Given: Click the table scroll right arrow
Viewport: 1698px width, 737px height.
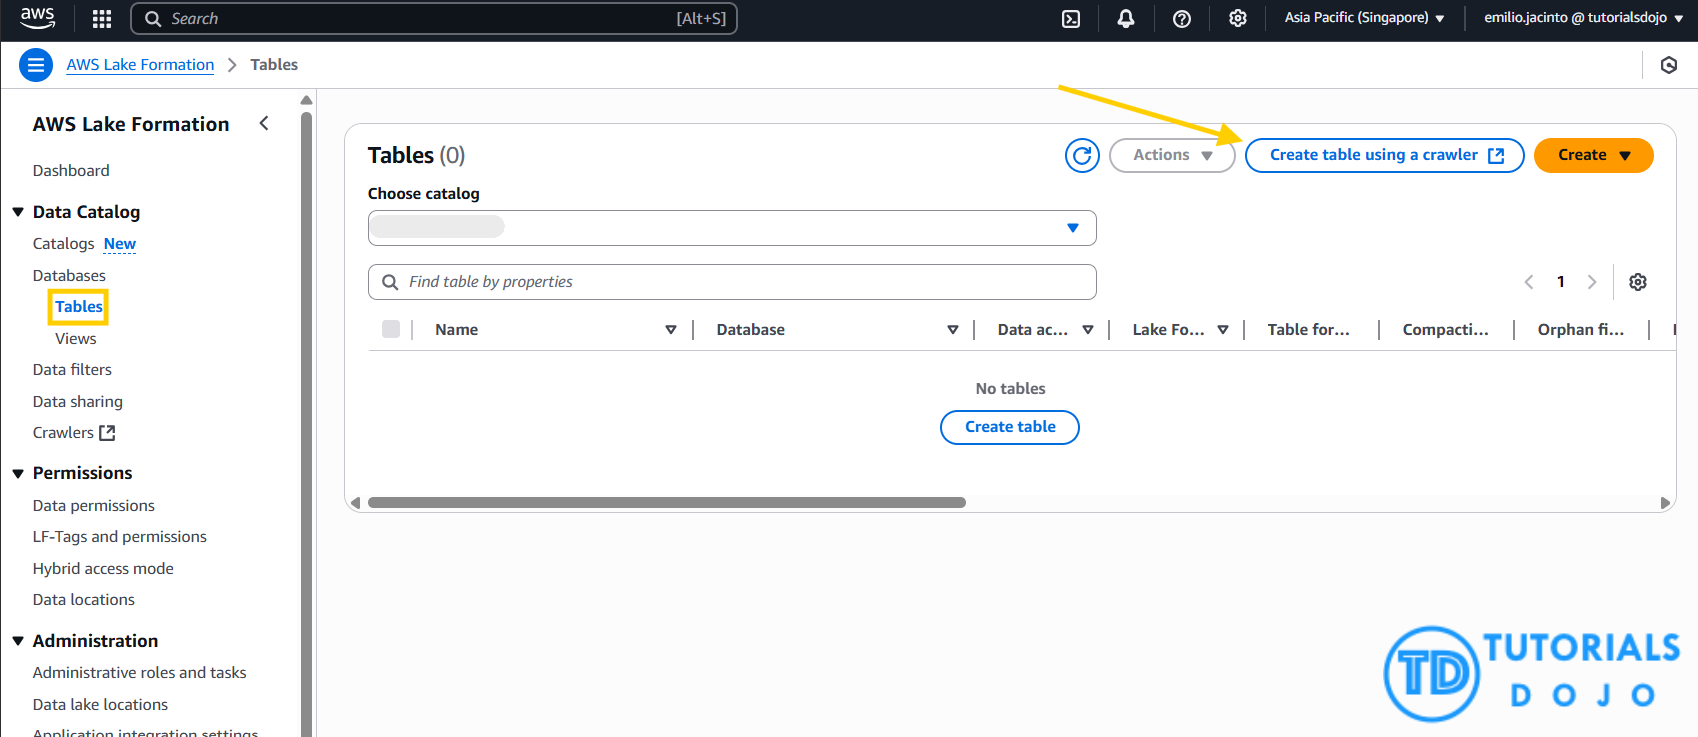Looking at the screenshot, I should (x=1665, y=503).
